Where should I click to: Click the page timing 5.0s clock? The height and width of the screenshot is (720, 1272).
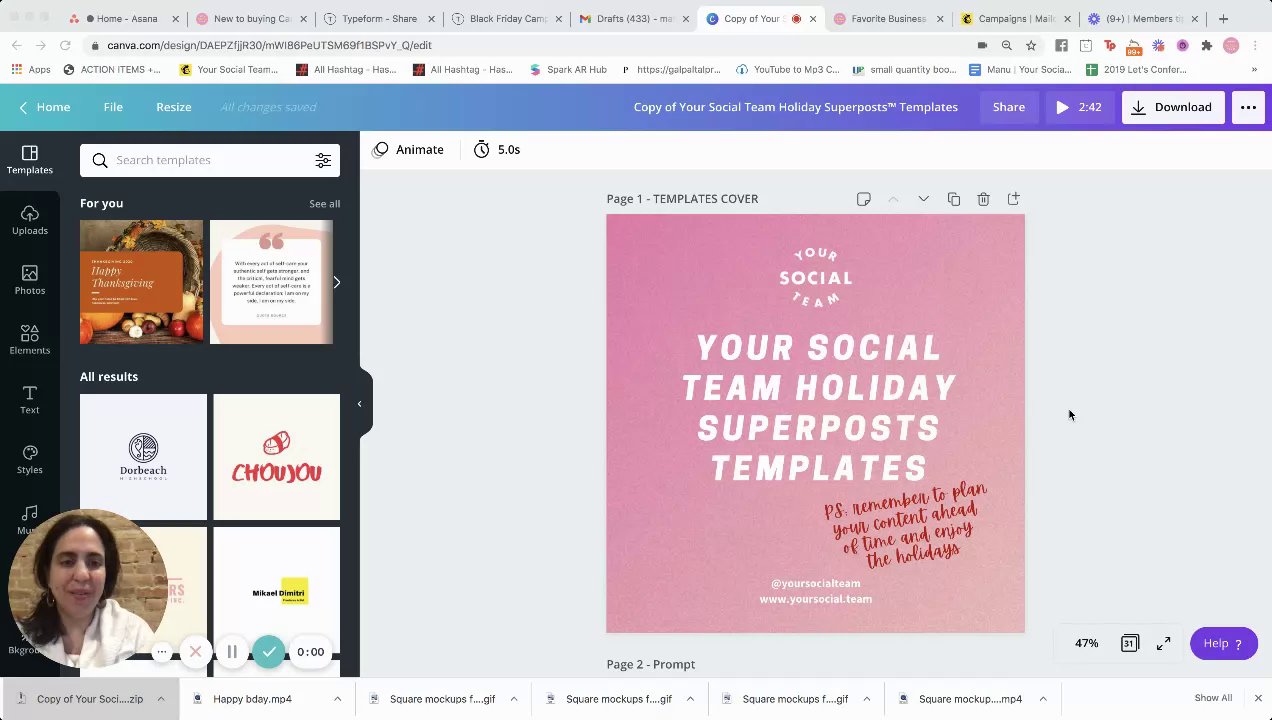tap(496, 149)
